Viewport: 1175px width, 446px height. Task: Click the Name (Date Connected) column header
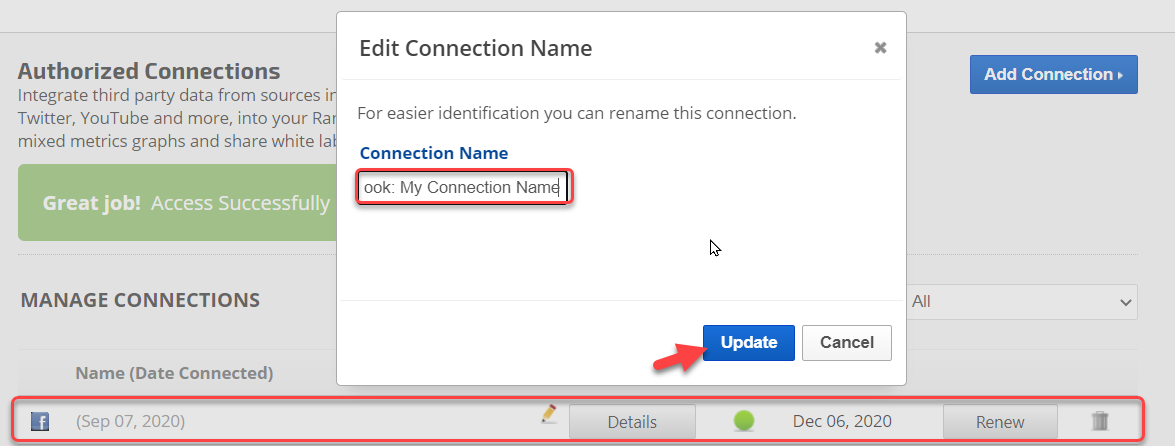(x=174, y=373)
